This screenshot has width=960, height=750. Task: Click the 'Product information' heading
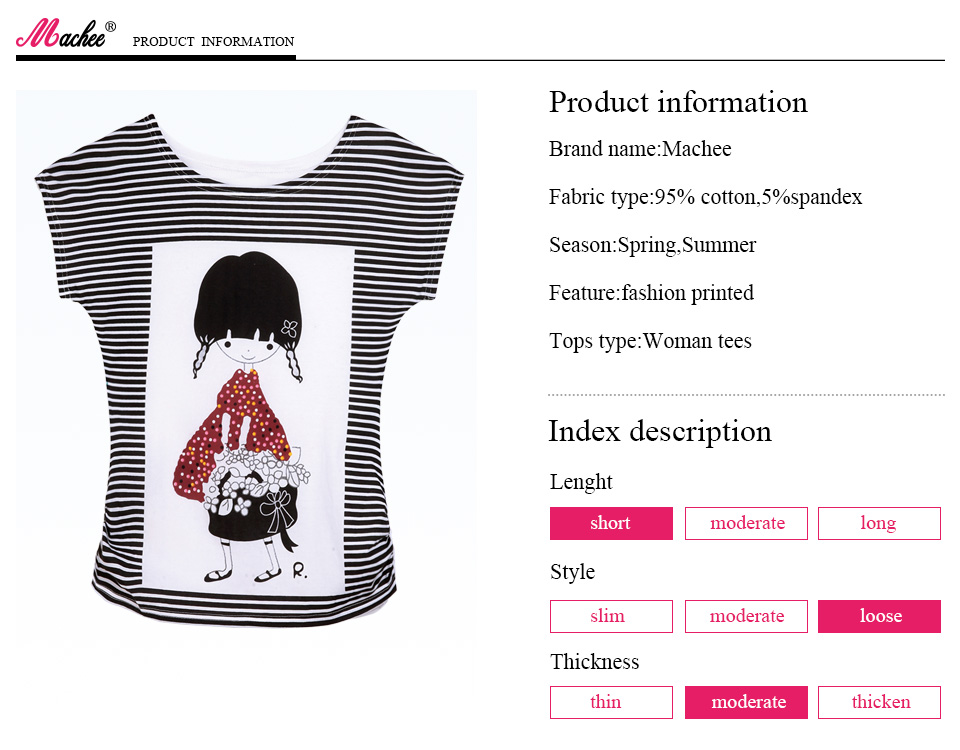coord(678,102)
